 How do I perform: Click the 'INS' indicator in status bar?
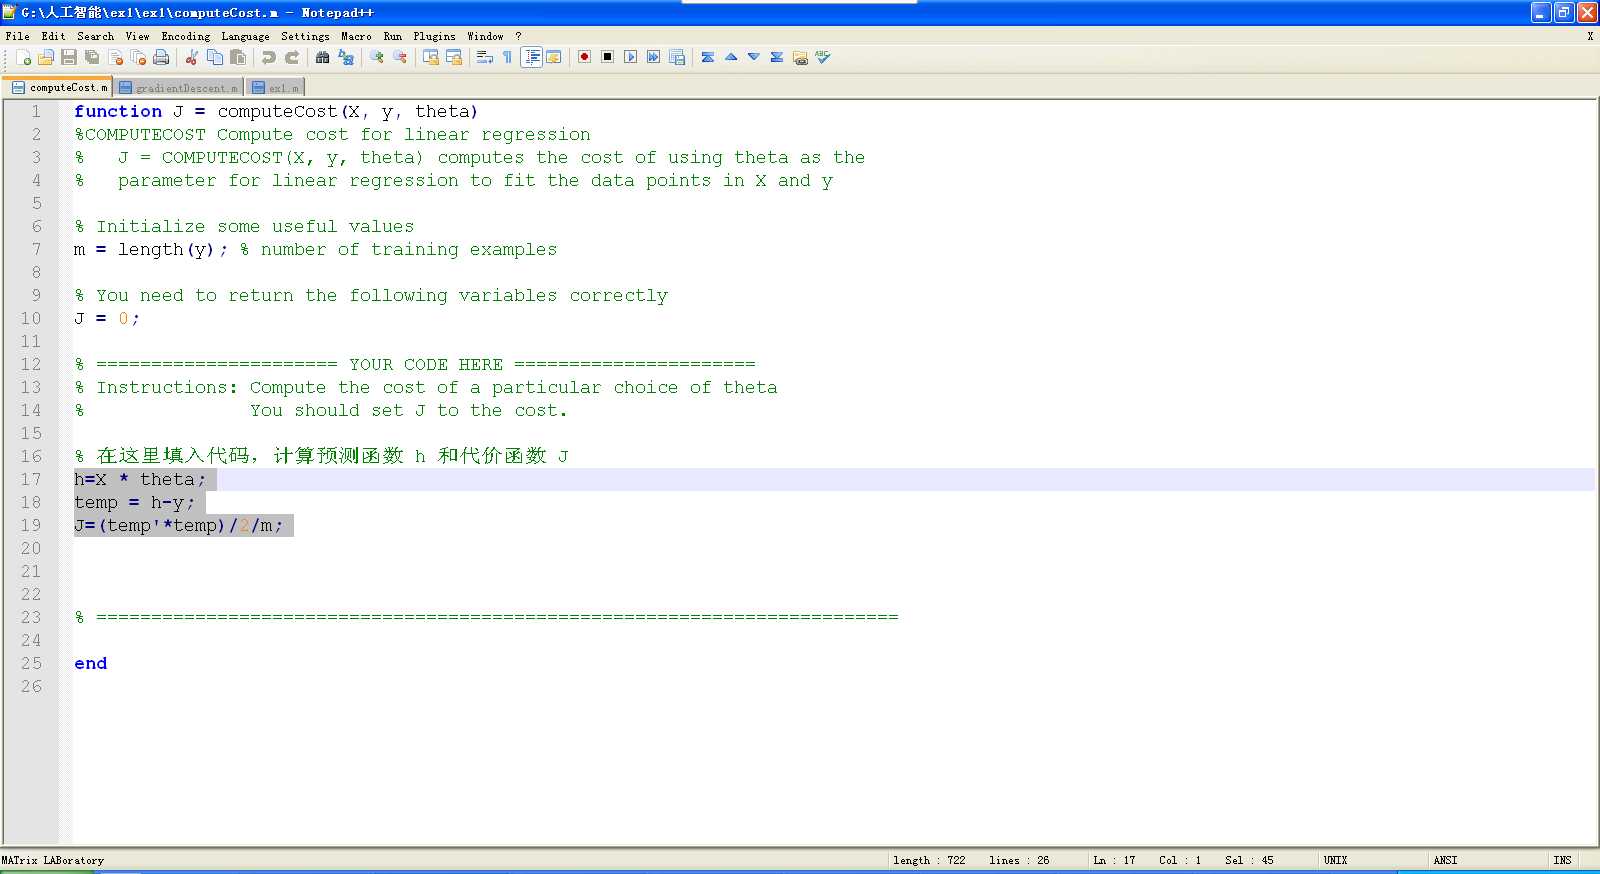(1562, 860)
